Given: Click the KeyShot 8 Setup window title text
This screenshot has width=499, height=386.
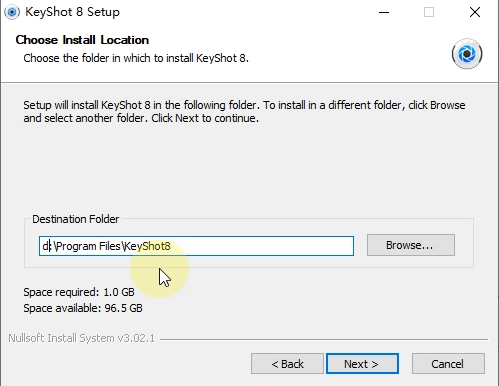Looking at the screenshot, I should [x=72, y=12].
